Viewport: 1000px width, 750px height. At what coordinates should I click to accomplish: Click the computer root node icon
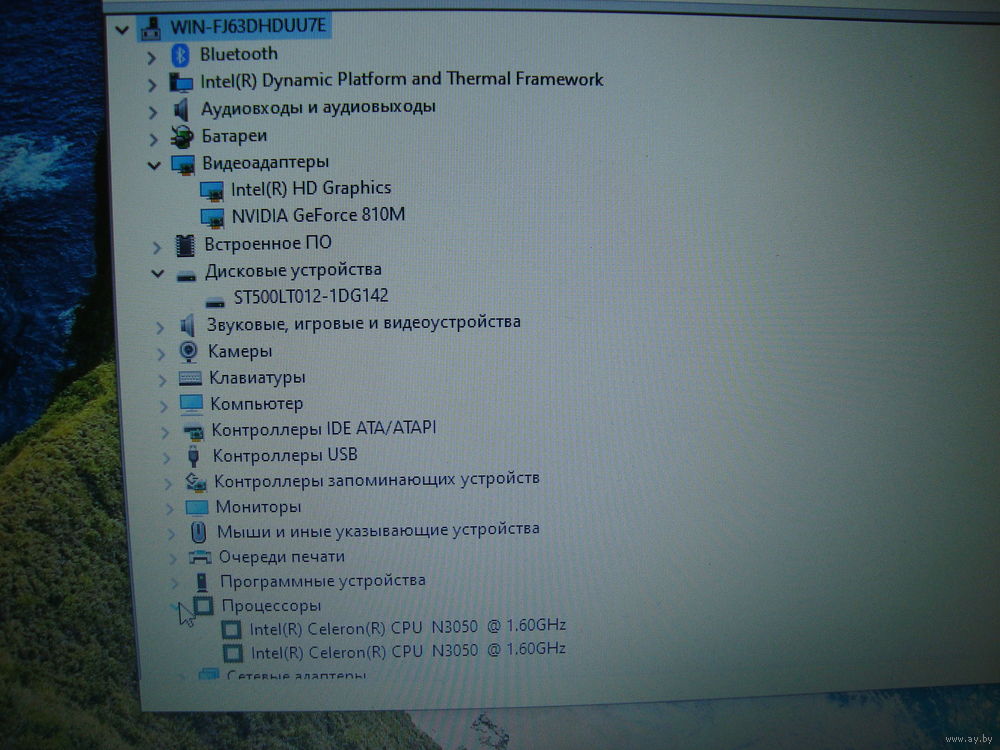pos(151,29)
